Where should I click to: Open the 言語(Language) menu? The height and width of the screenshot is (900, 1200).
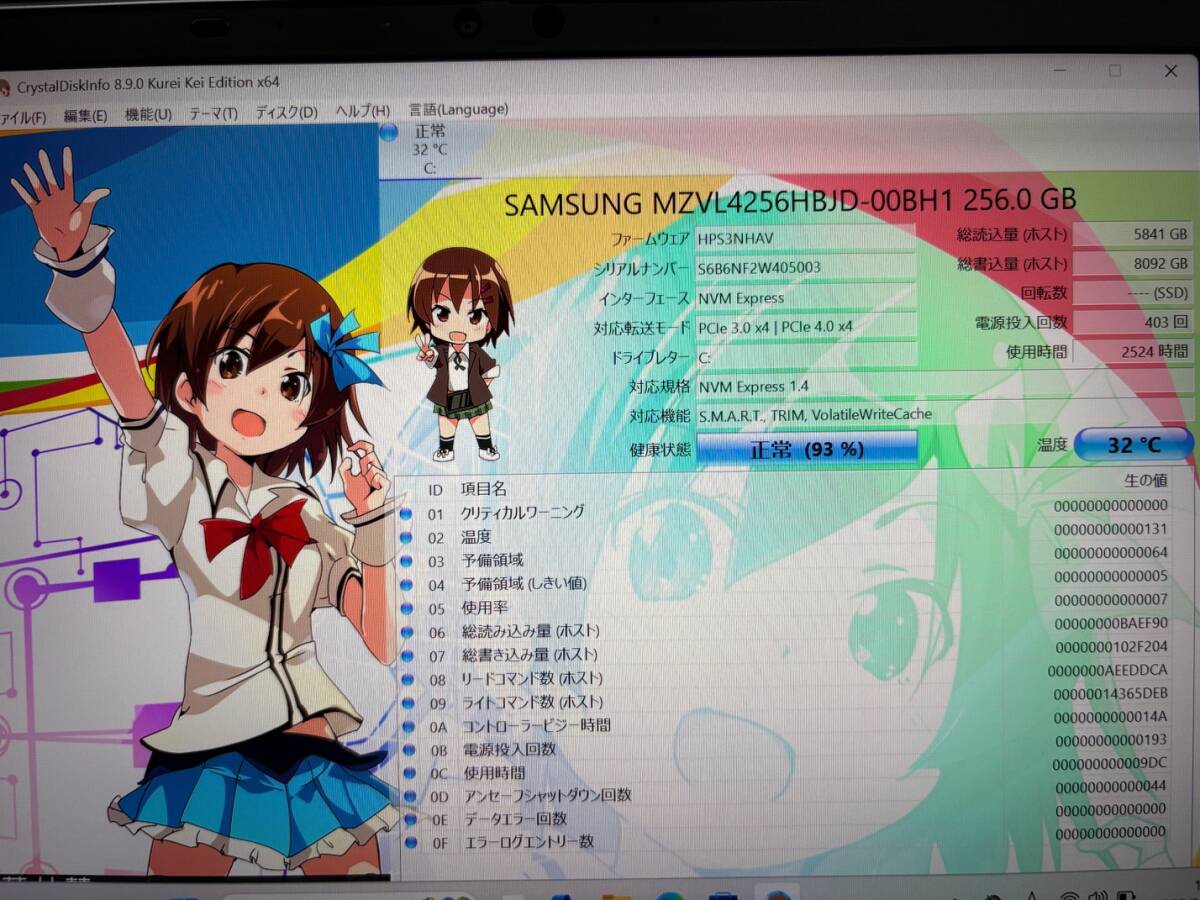point(458,109)
